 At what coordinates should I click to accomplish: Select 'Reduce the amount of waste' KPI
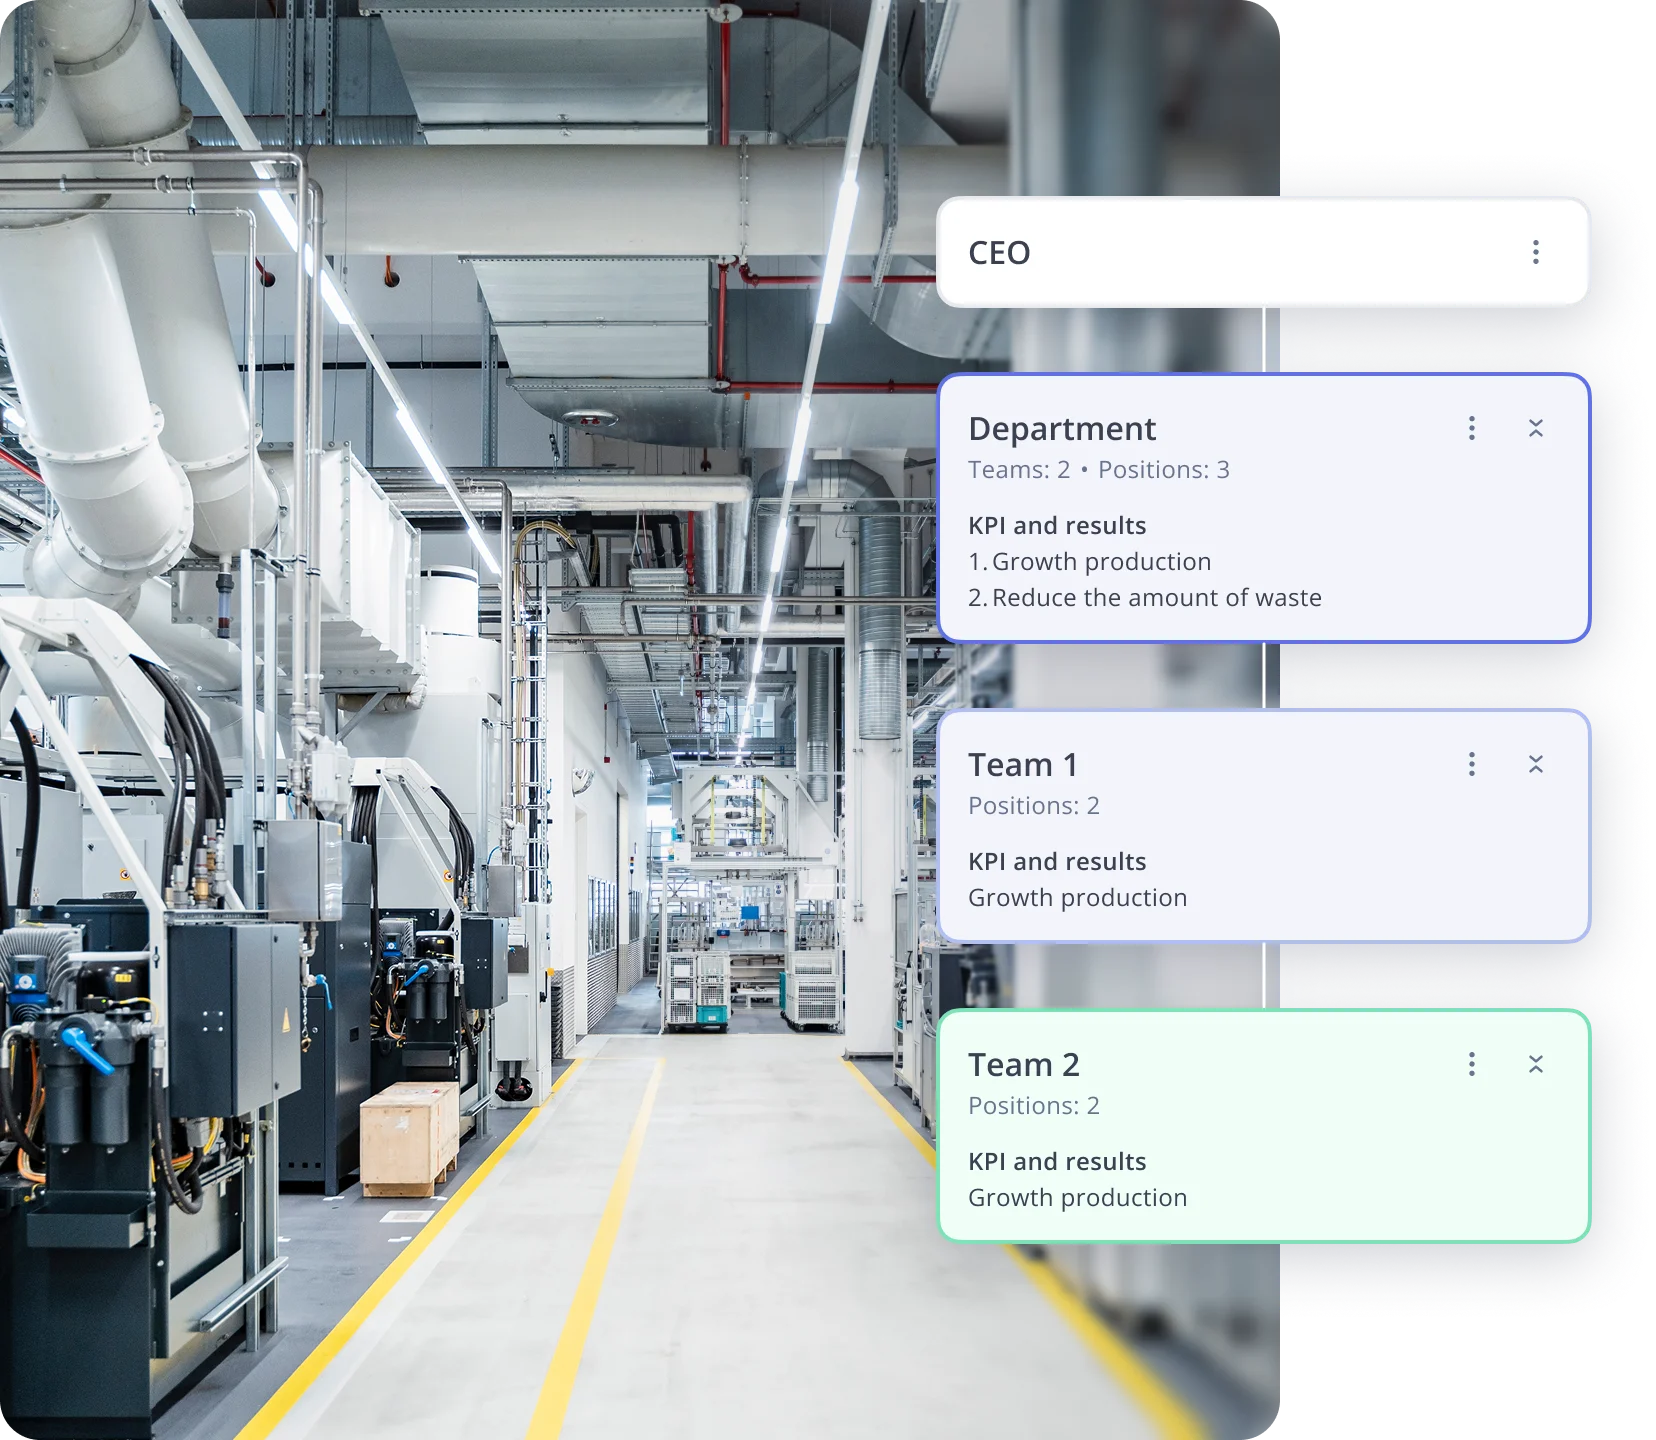click(x=1155, y=598)
